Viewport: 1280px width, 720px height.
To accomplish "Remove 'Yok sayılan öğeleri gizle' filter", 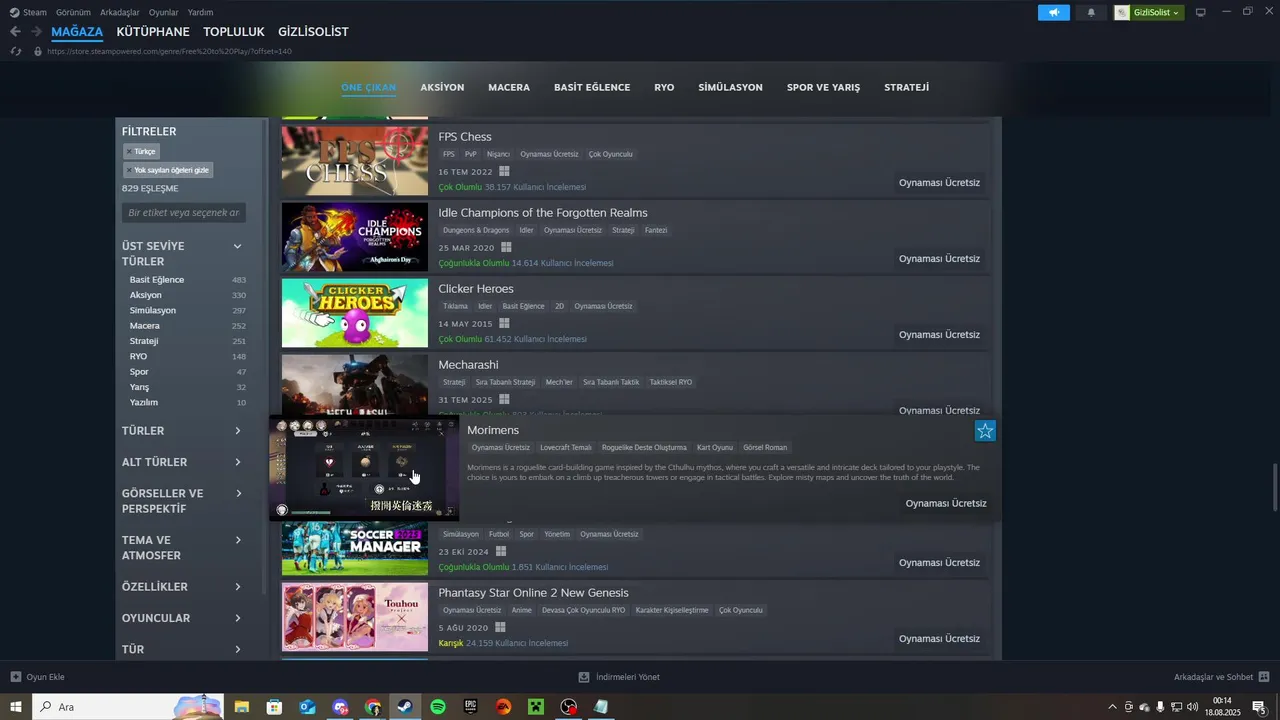I will (x=168, y=170).
